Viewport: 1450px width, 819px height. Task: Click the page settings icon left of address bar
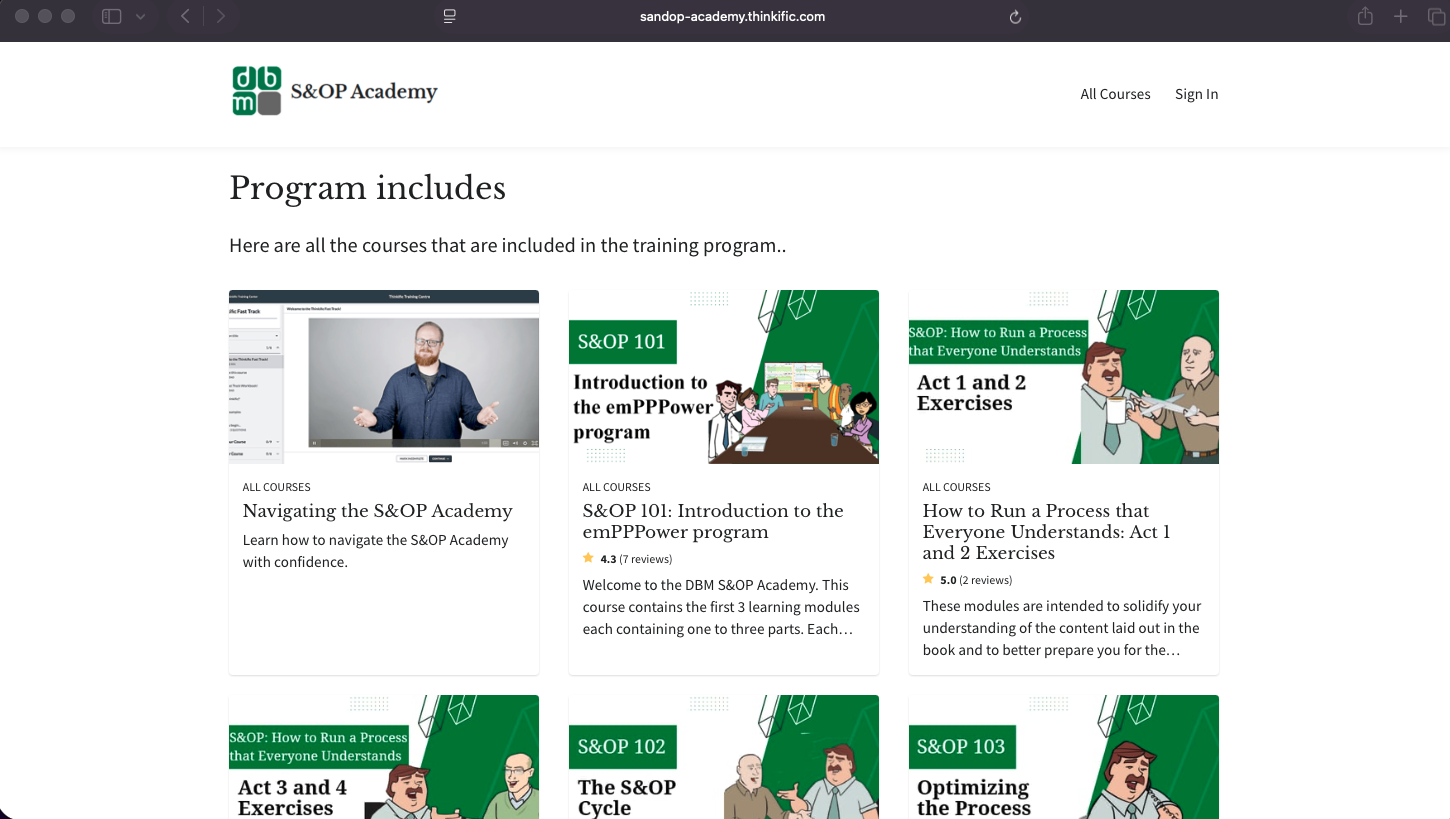tap(449, 16)
